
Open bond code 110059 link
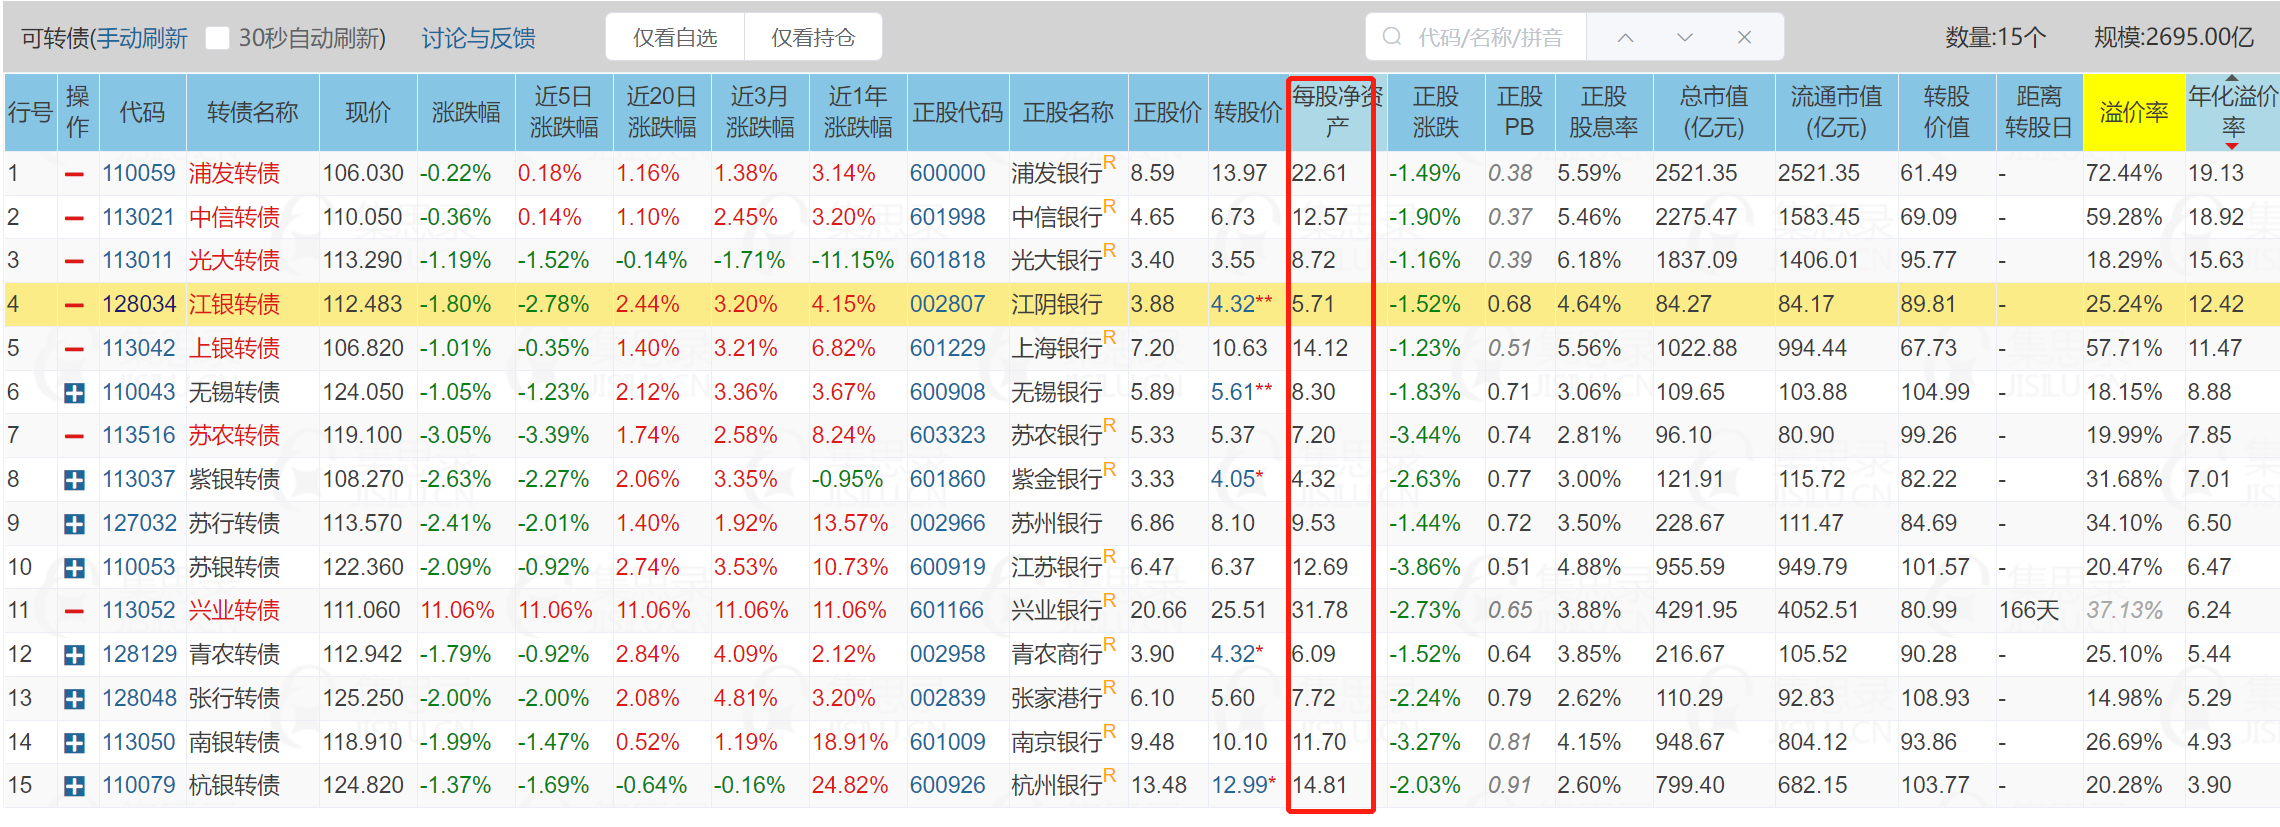[x=138, y=173]
